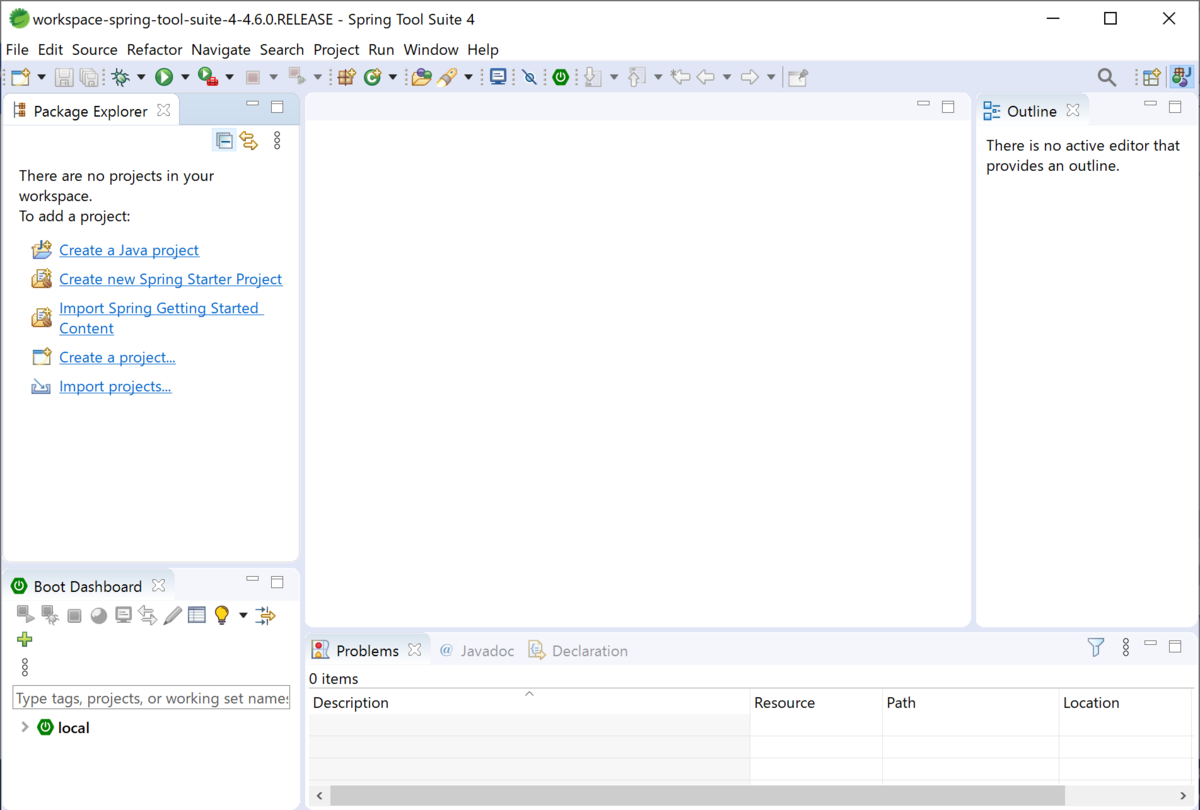Image resolution: width=1200 pixels, height=810 pixels.
Task: Open console icon in the Boot Dashboard toolbar
Action: (122, 615)
